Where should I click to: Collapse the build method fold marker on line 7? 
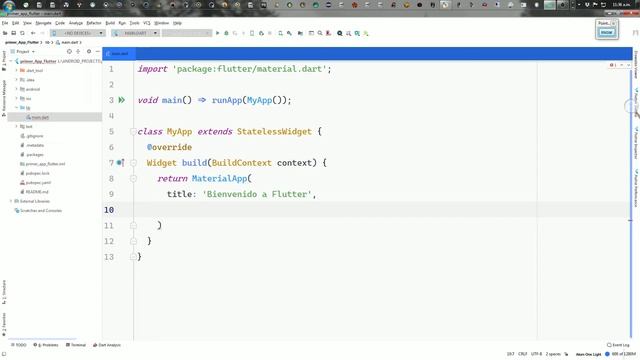pos(133,163)
